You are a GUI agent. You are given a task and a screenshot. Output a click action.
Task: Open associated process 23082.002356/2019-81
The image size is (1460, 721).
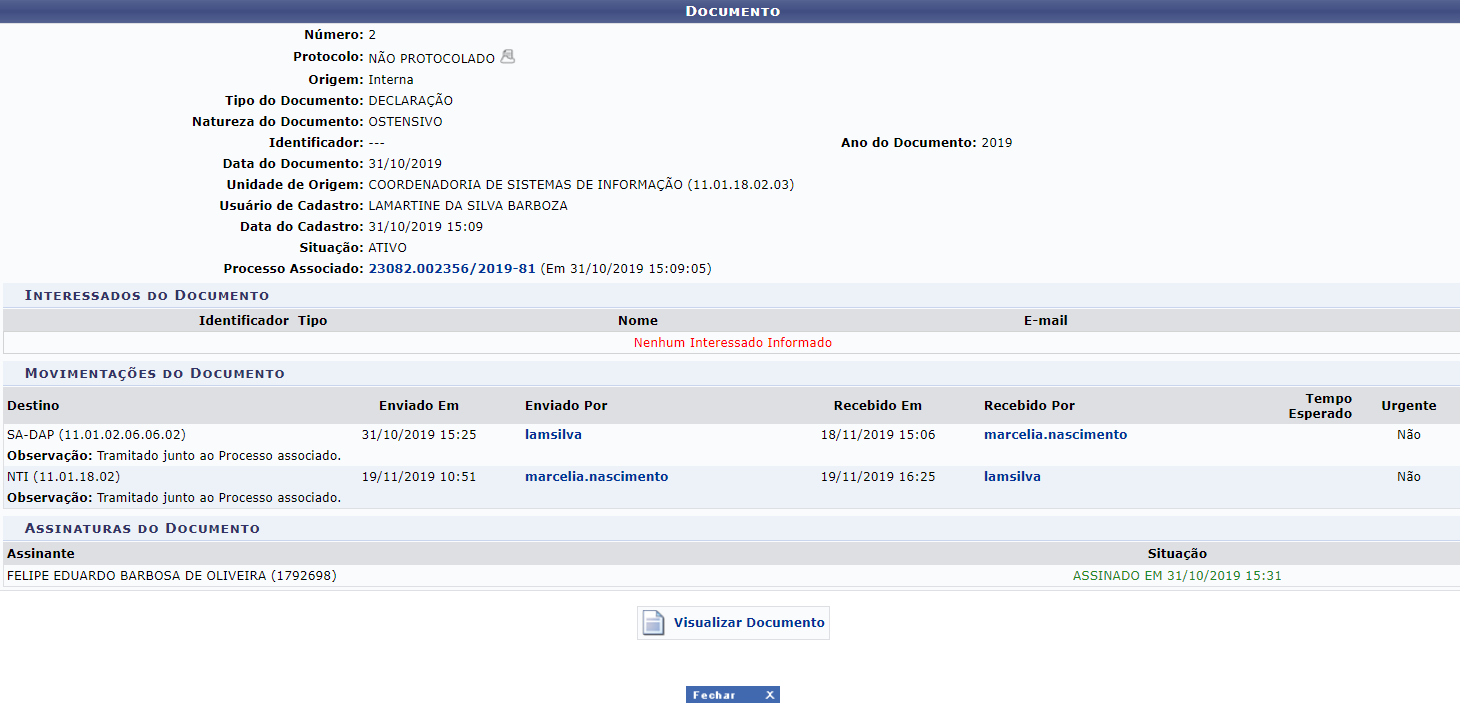click(452, 269)
